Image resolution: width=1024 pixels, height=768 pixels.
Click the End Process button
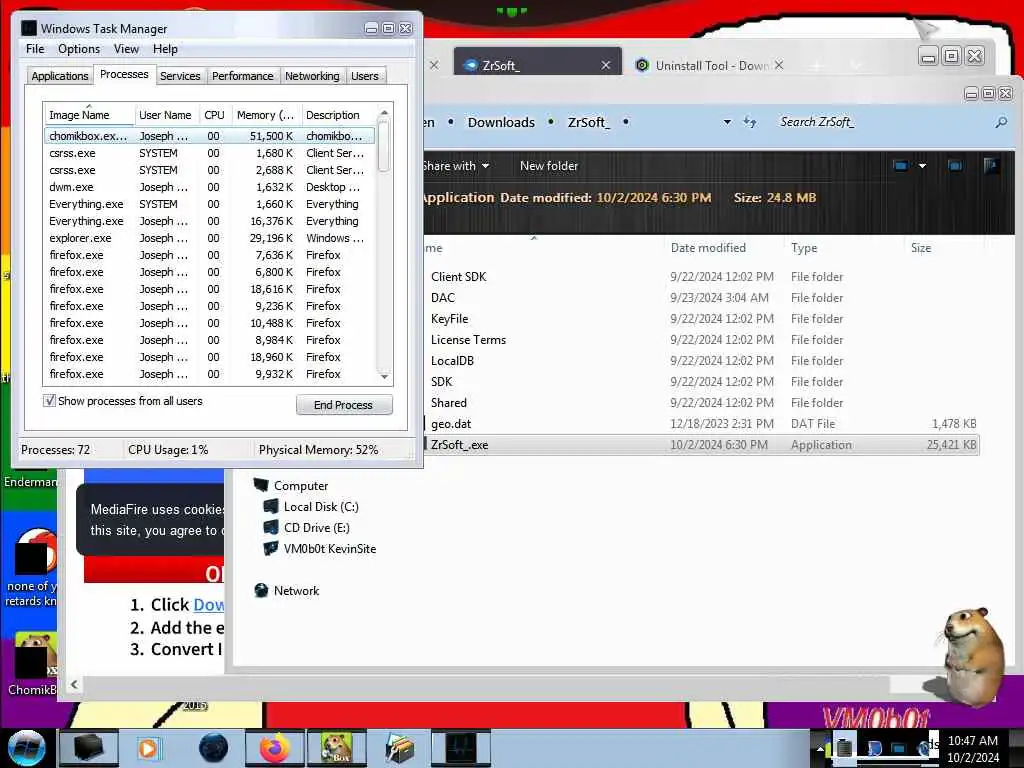point(344,405)
